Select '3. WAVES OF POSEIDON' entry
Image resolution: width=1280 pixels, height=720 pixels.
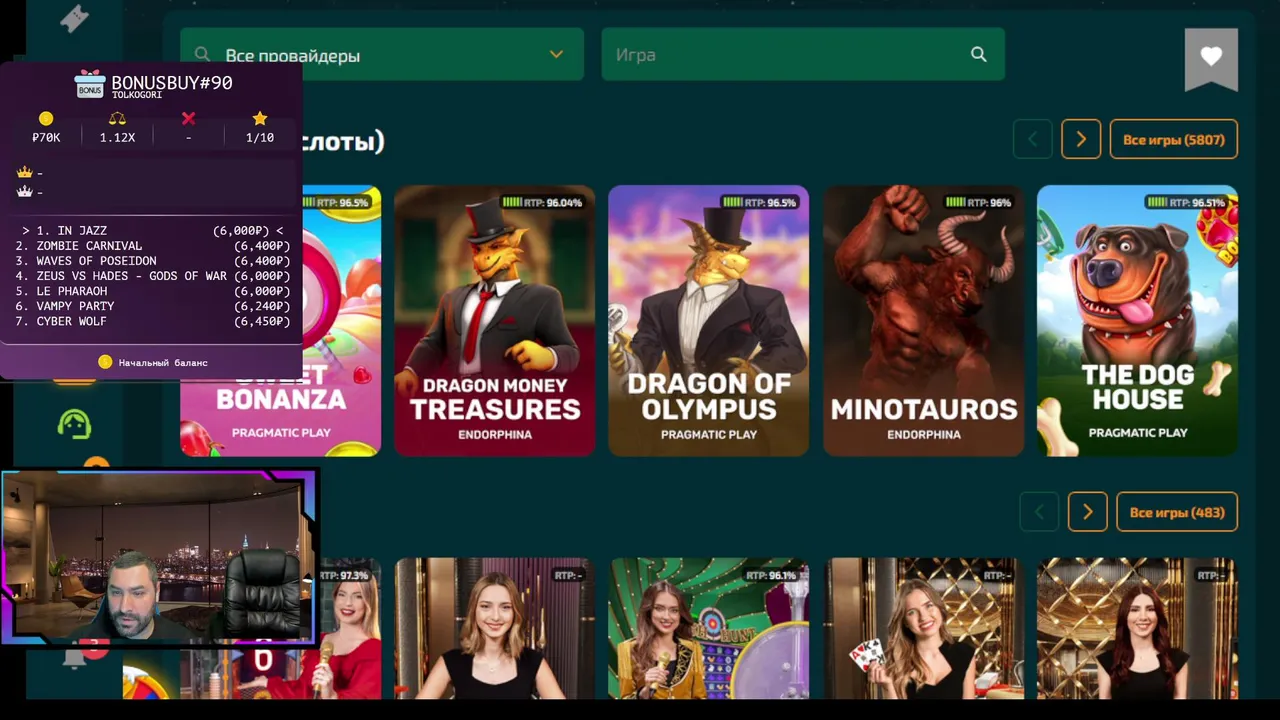click(152, 261)
